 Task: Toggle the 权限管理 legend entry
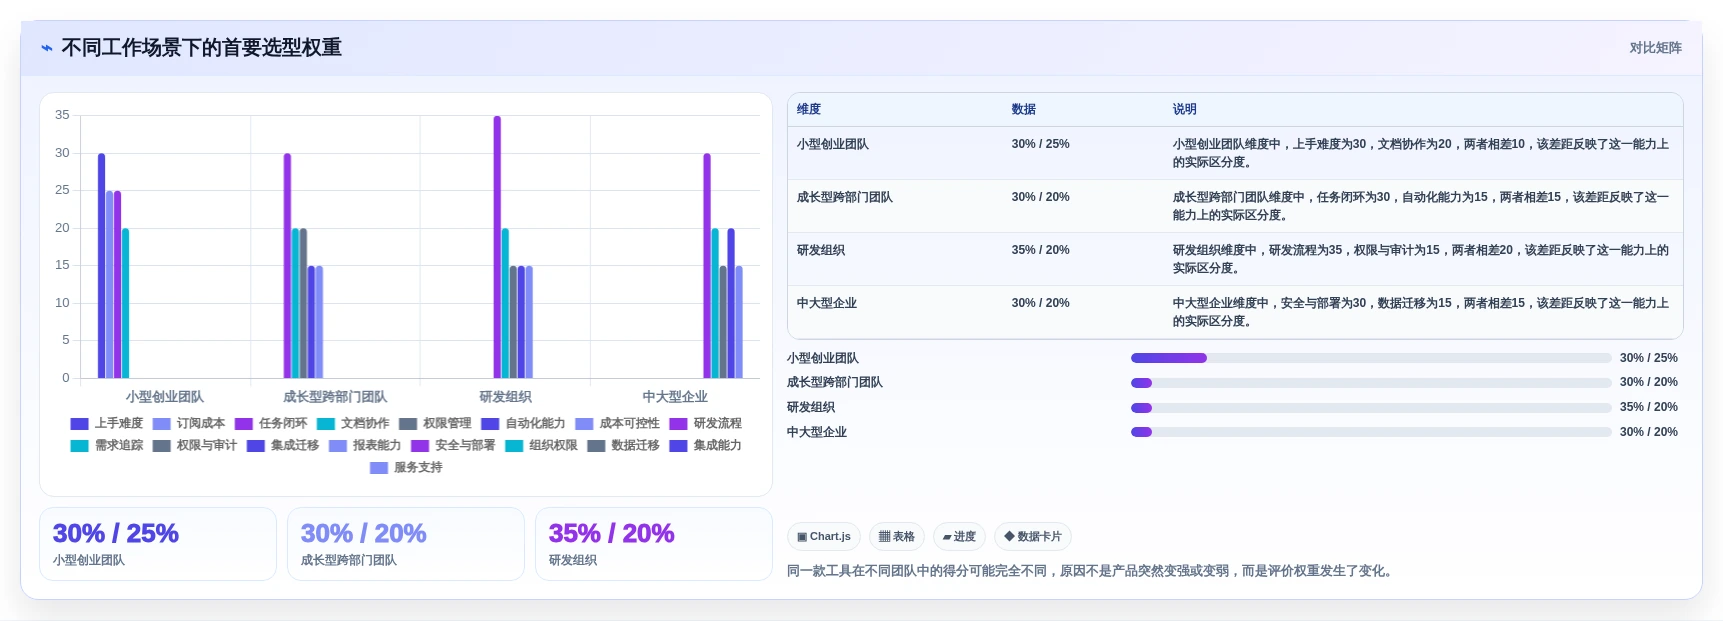435,424
